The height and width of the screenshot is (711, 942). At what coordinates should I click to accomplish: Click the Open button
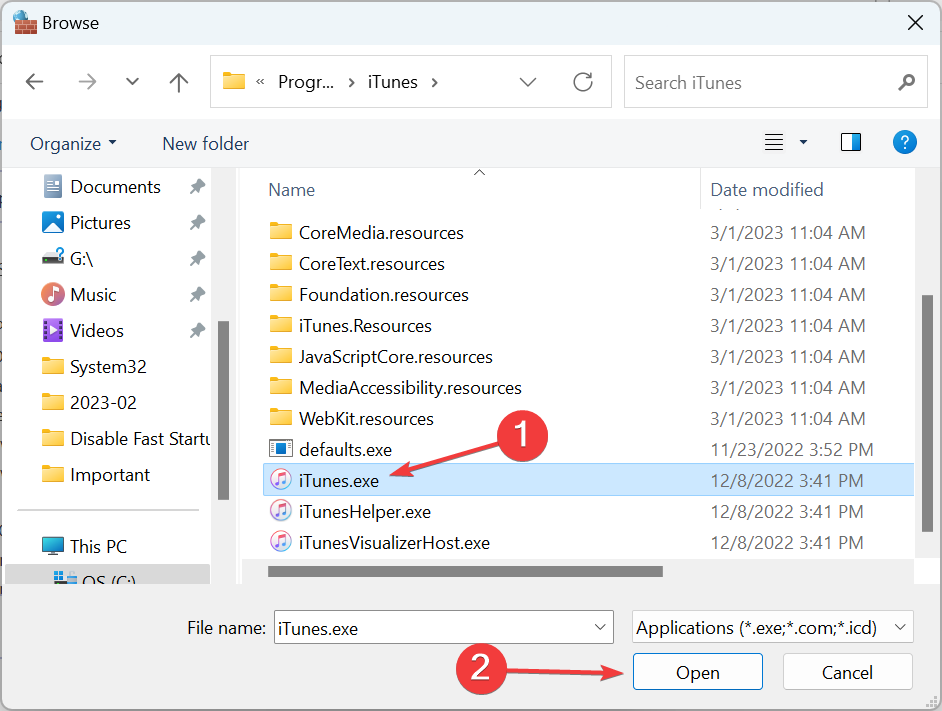click(x=697, y=672)
